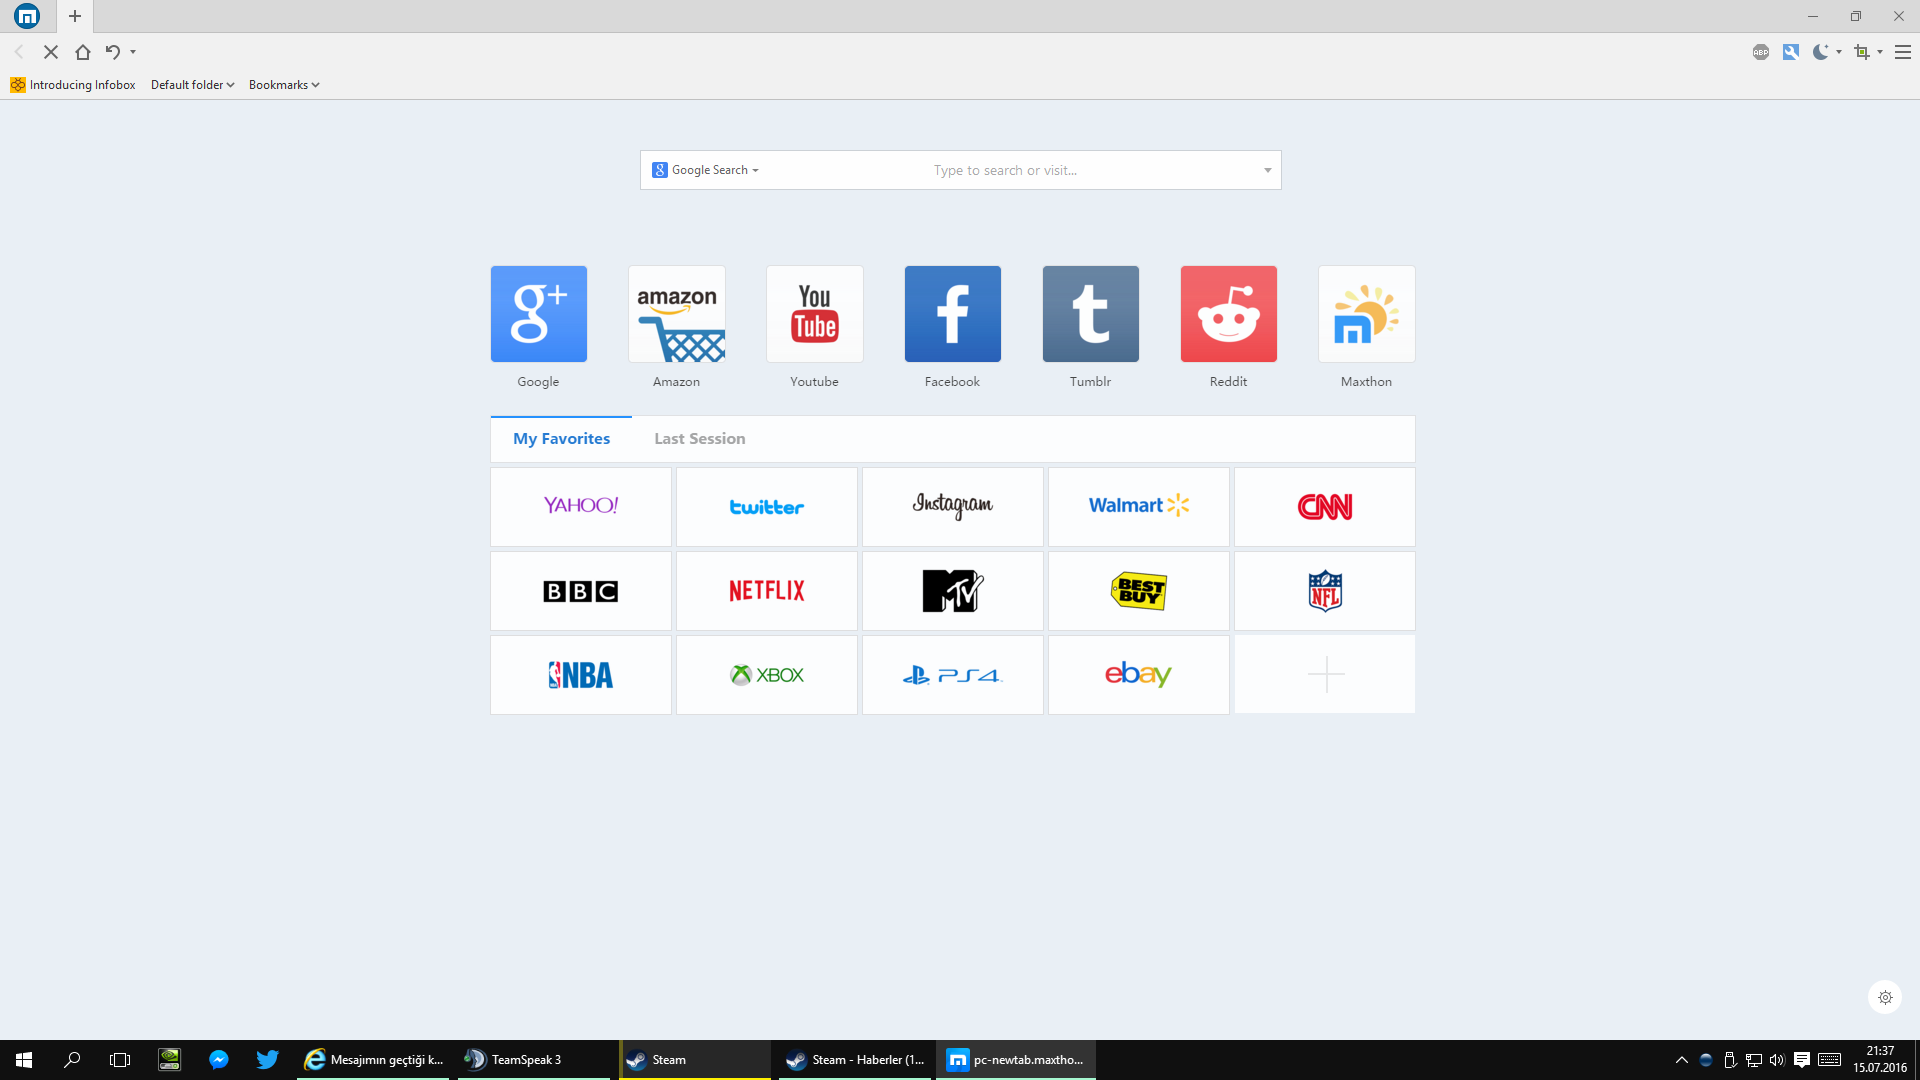Switch to the My Favorites tab
This screenshot has width=1920, height=1080.
tap(561, 439)
